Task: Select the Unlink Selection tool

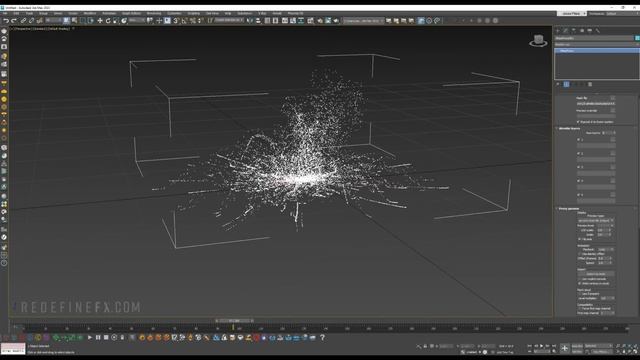Action: pyautogui.click(x=31, y=20)
